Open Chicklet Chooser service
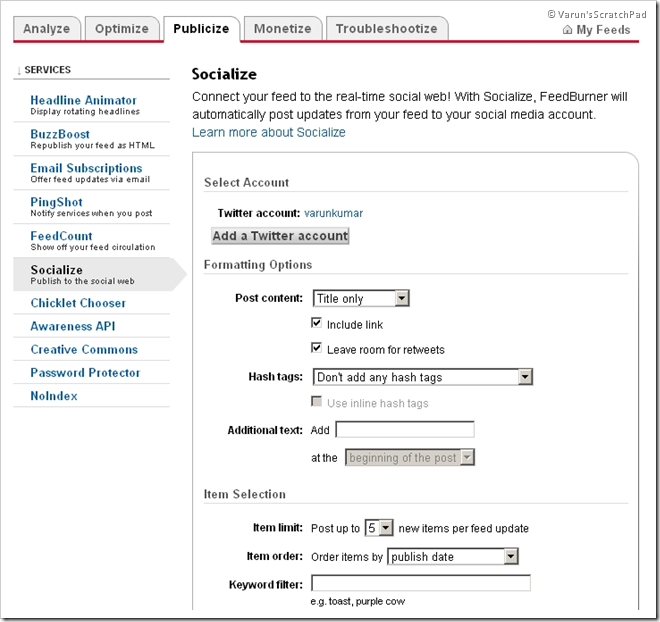Viewport: 660px width, 622px height. pyautogui.click(x=78, y=303)
